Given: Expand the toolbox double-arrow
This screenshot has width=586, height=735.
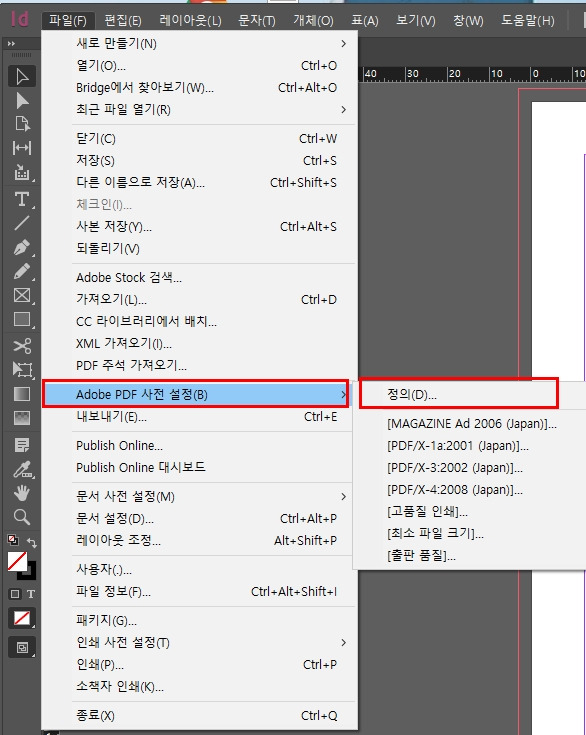Looking at the screenshot, I should [x=11, y=44].
